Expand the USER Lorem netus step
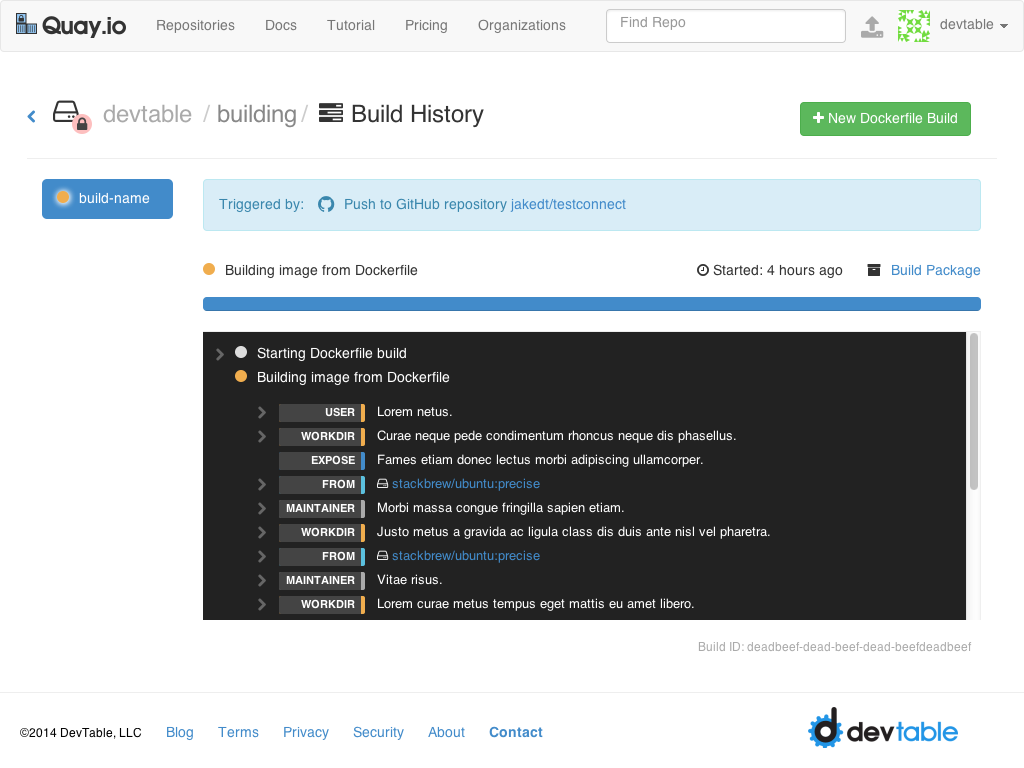This screenshot has height=768, width=1024. click(x=262, y=412)
